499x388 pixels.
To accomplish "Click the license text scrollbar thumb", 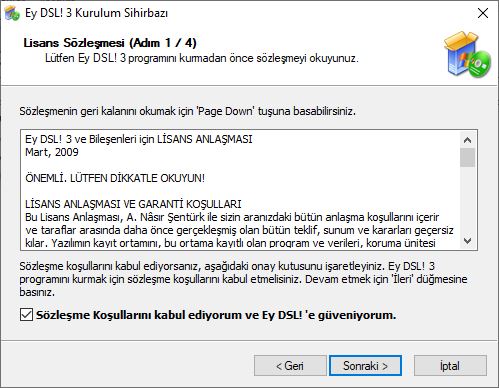I will 467,157.
